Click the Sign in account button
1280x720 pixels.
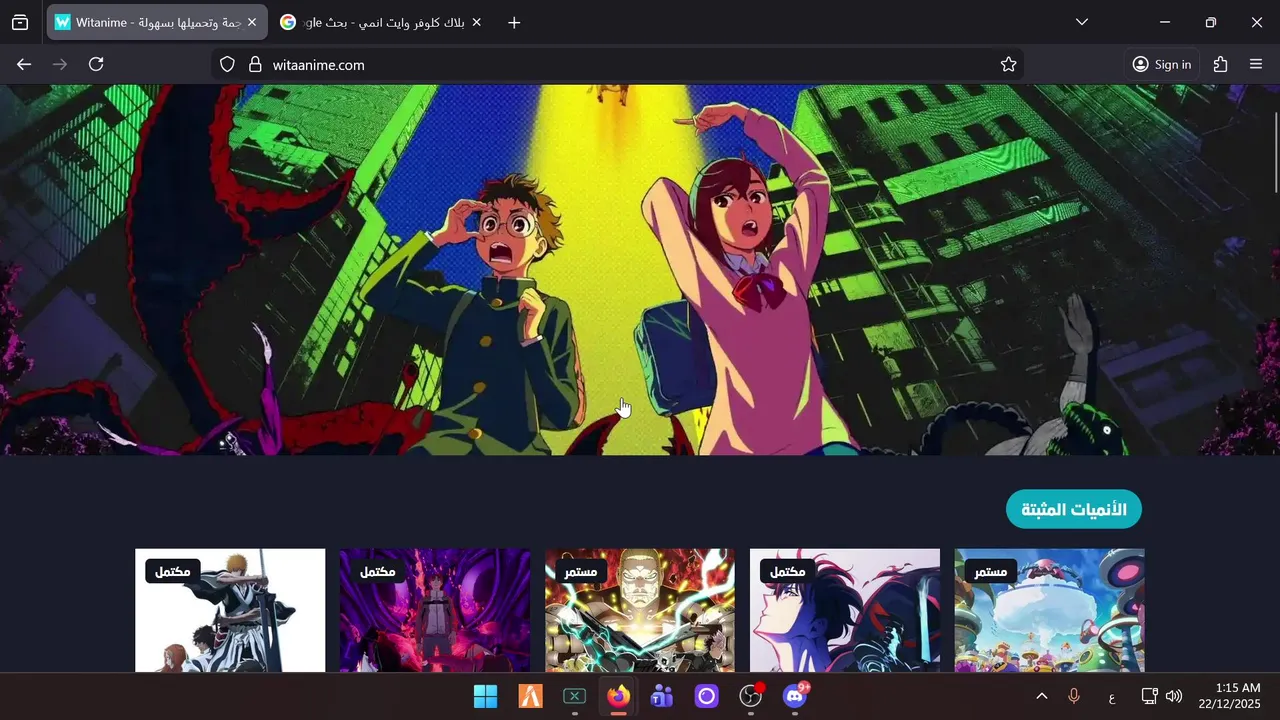pyautogui.click(x=1161, y=64)
